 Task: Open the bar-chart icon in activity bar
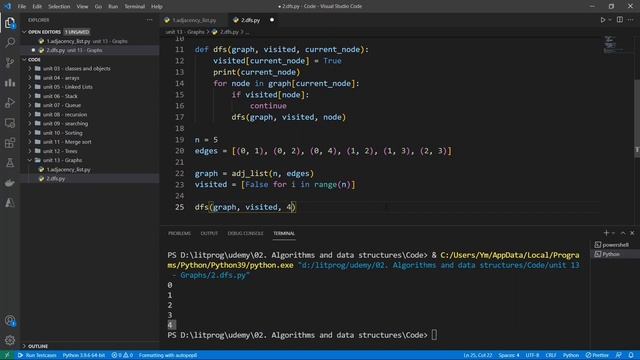point(10,82)
